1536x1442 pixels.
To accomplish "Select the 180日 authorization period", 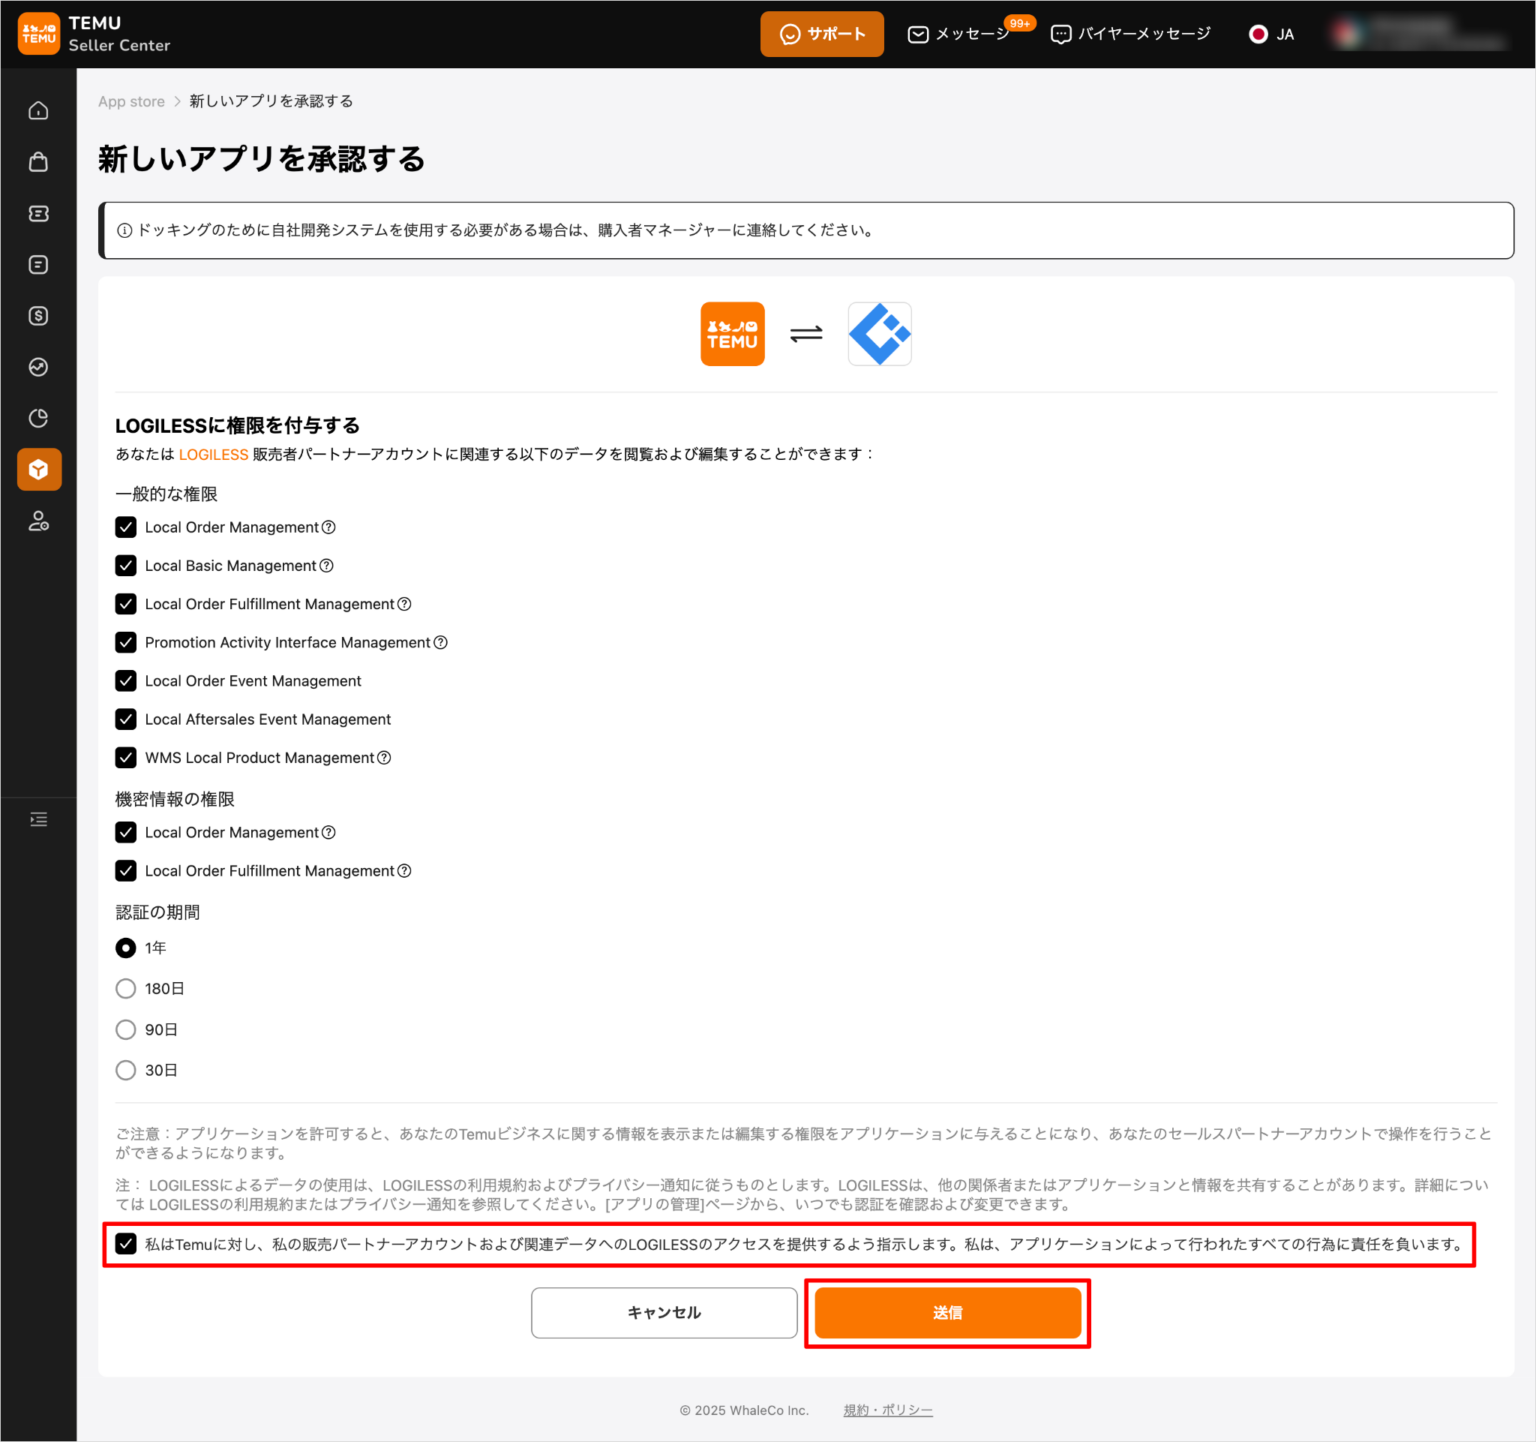I will pos(126,989).
